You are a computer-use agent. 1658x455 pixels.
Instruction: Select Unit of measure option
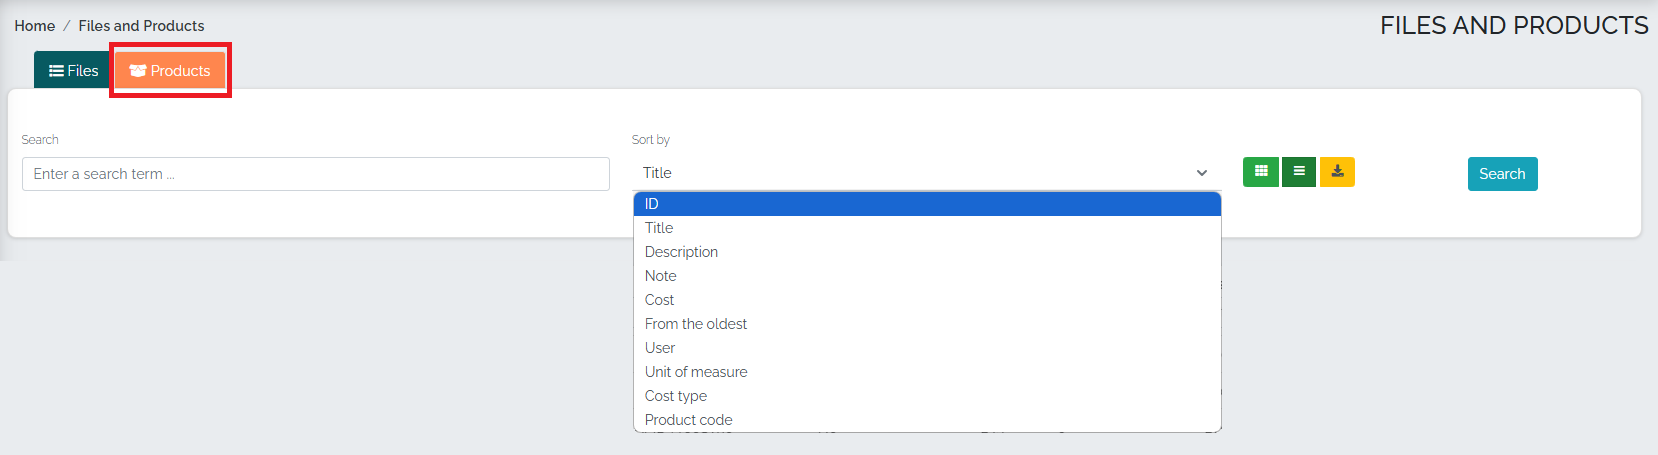click(927, 372)
